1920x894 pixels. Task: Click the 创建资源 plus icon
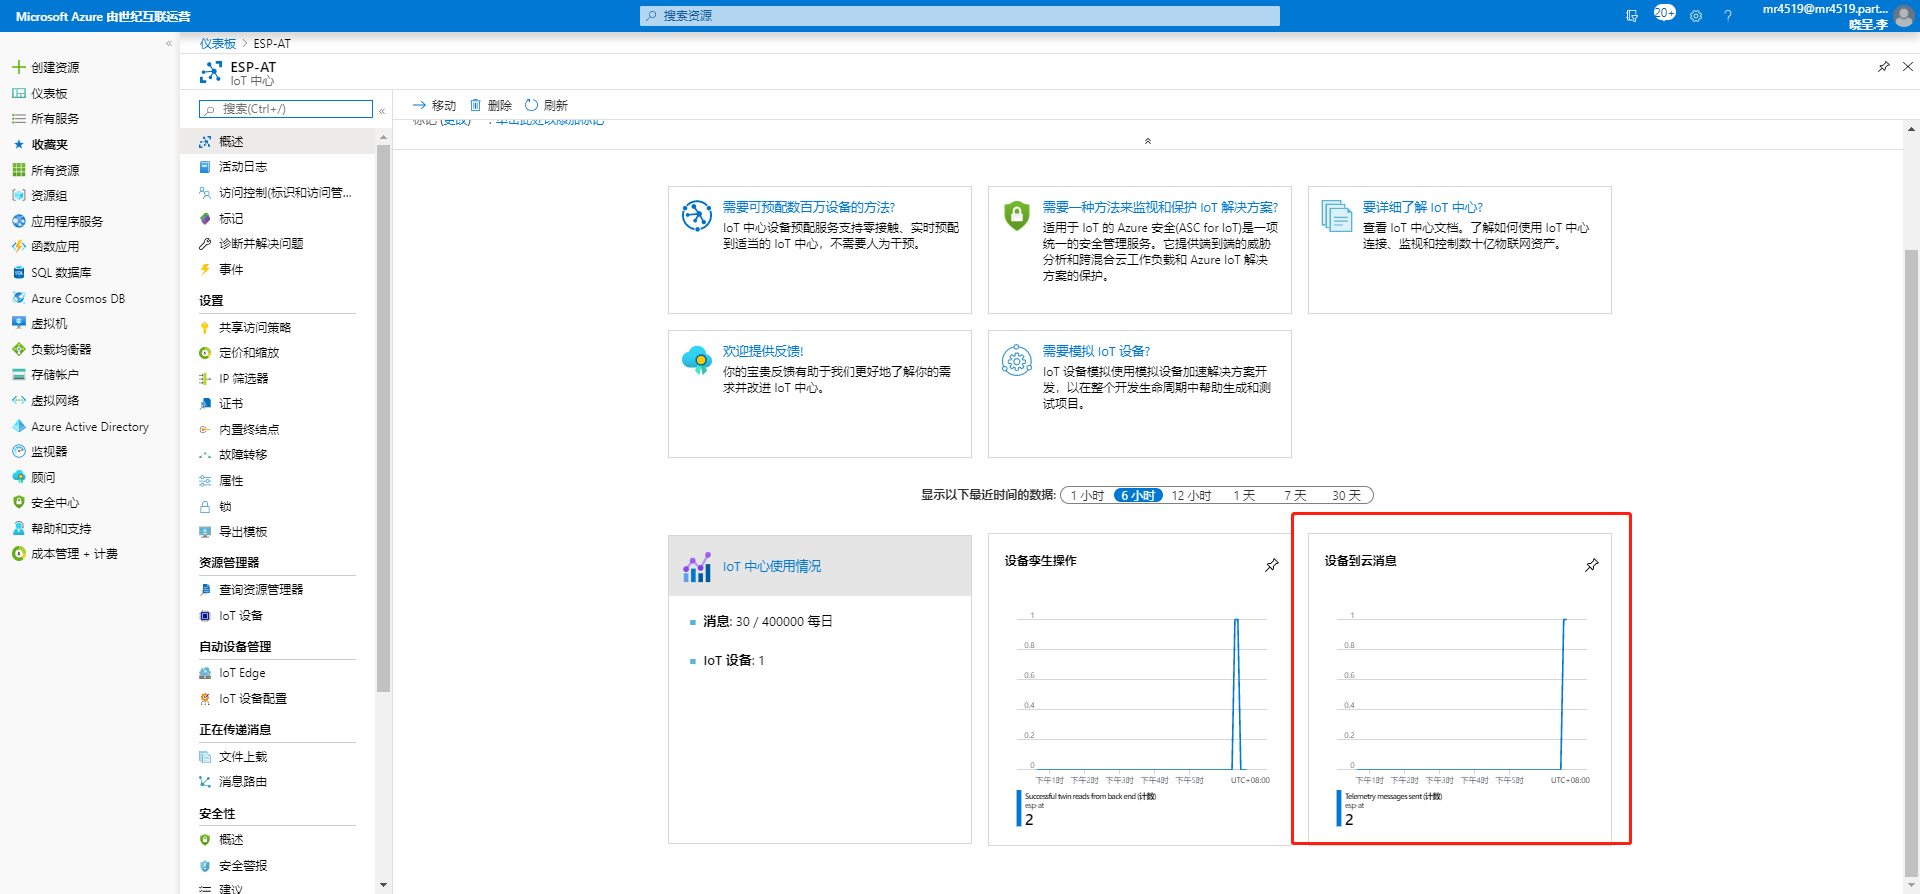click(x=18, y=67)
